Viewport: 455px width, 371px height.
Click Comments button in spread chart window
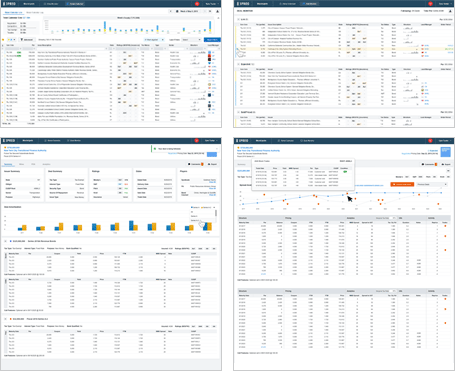pos(429,164)
